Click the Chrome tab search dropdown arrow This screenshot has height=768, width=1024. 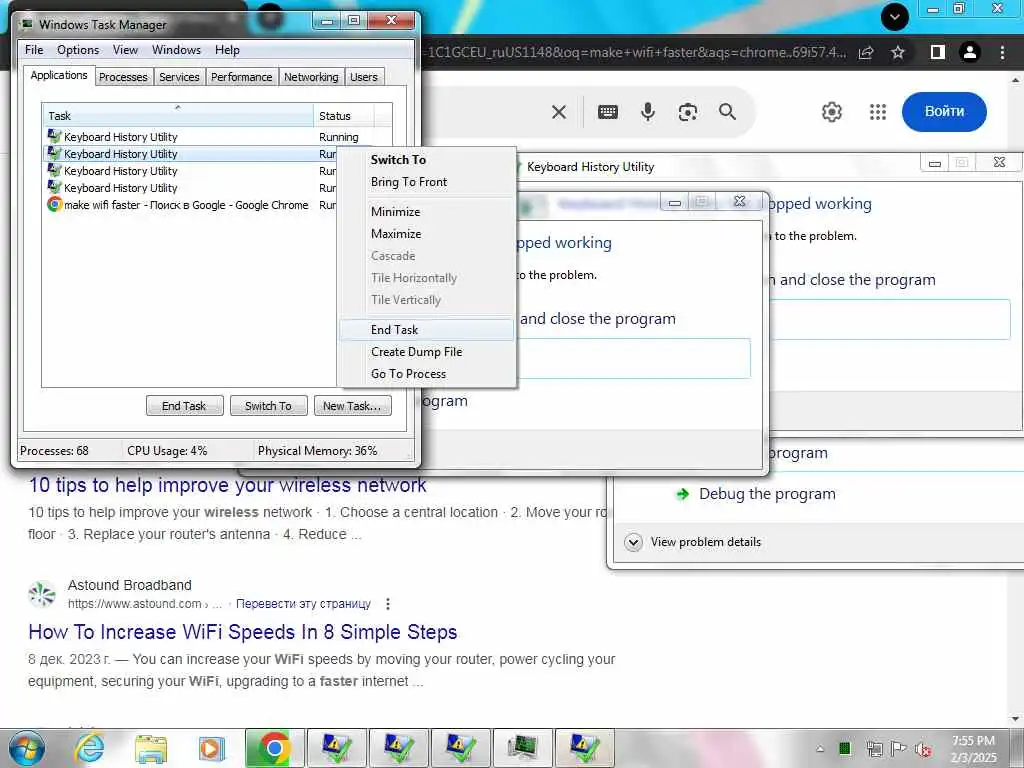point(895,17)
